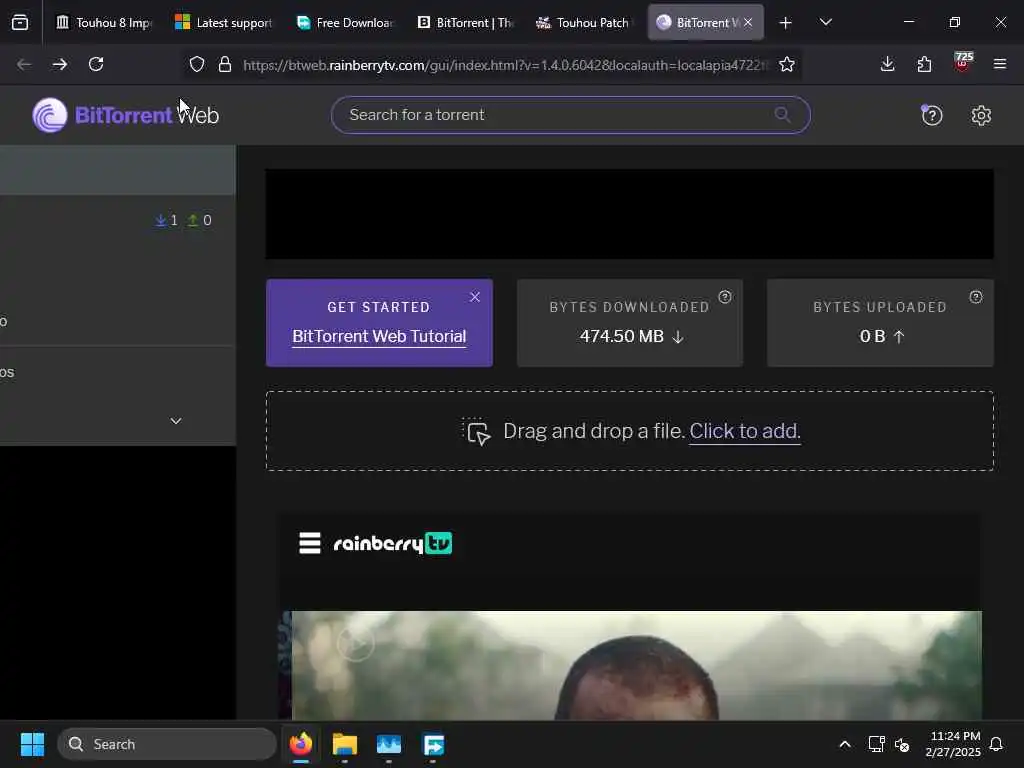Image resolution: width=1024 pixels, height=768 pixels.
Task: Switch to Latest support tab
Action: tap(224, 23)
